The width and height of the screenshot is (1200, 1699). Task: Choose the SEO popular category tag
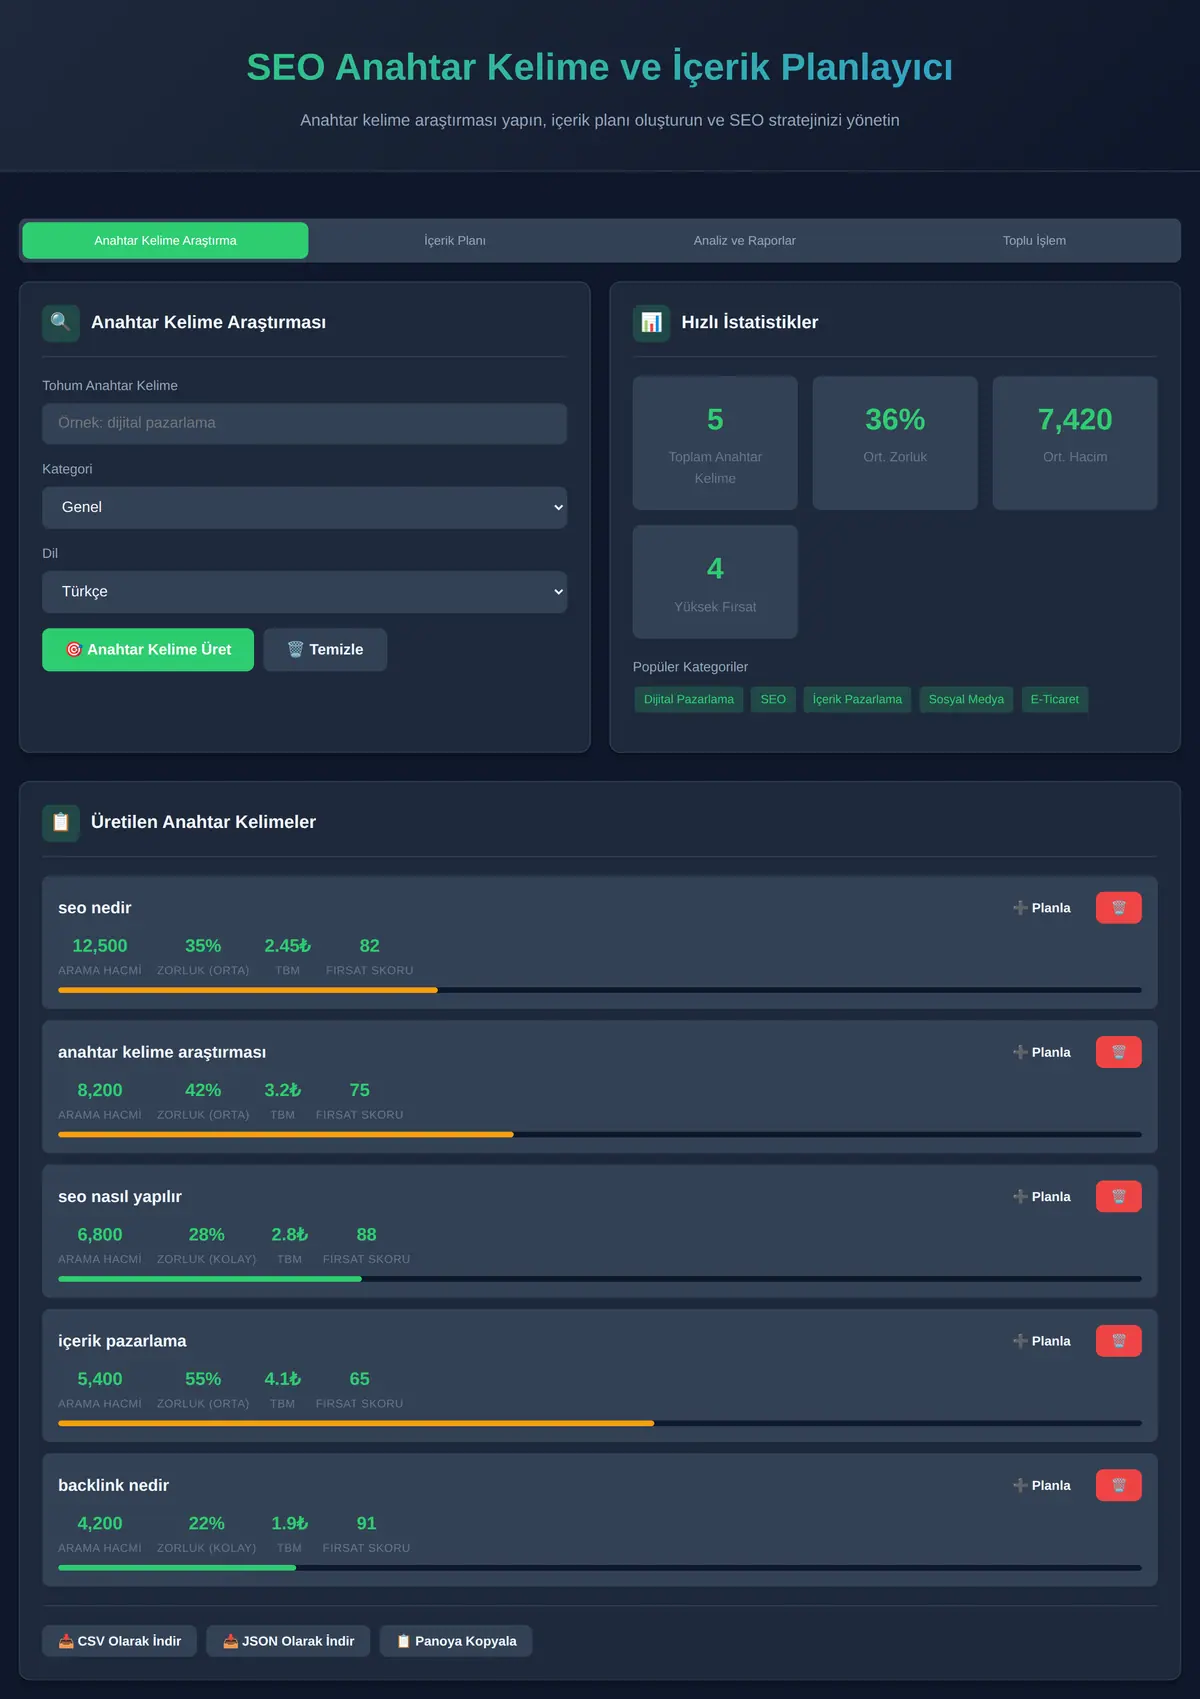point(773,699)
